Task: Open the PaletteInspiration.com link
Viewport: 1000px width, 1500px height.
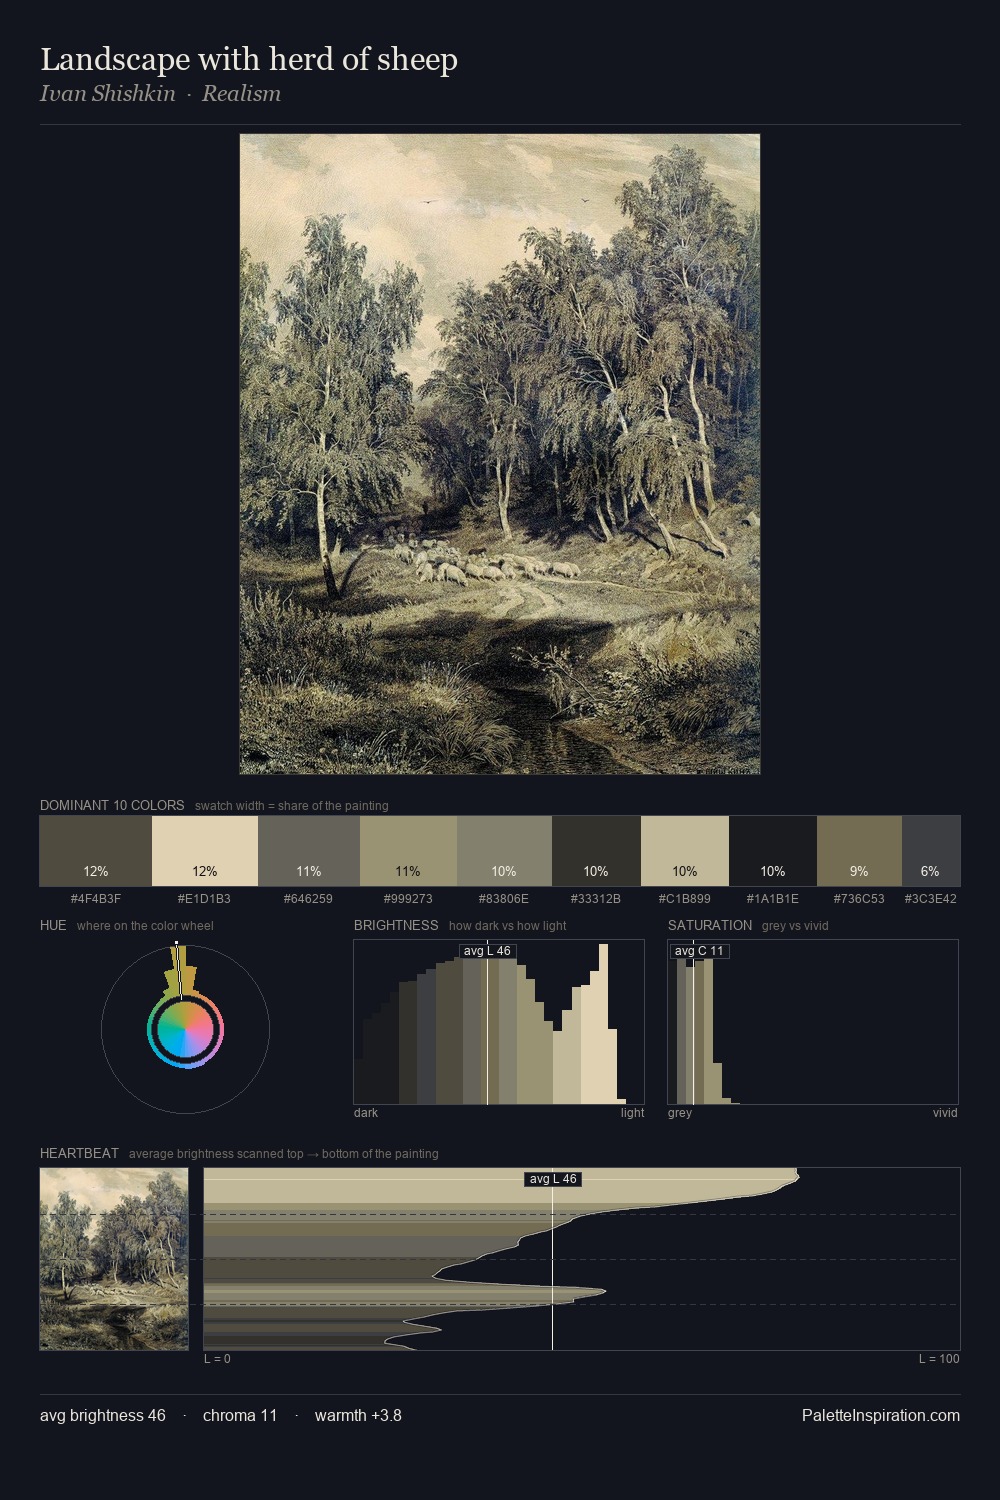Action: pos(881,1415)
